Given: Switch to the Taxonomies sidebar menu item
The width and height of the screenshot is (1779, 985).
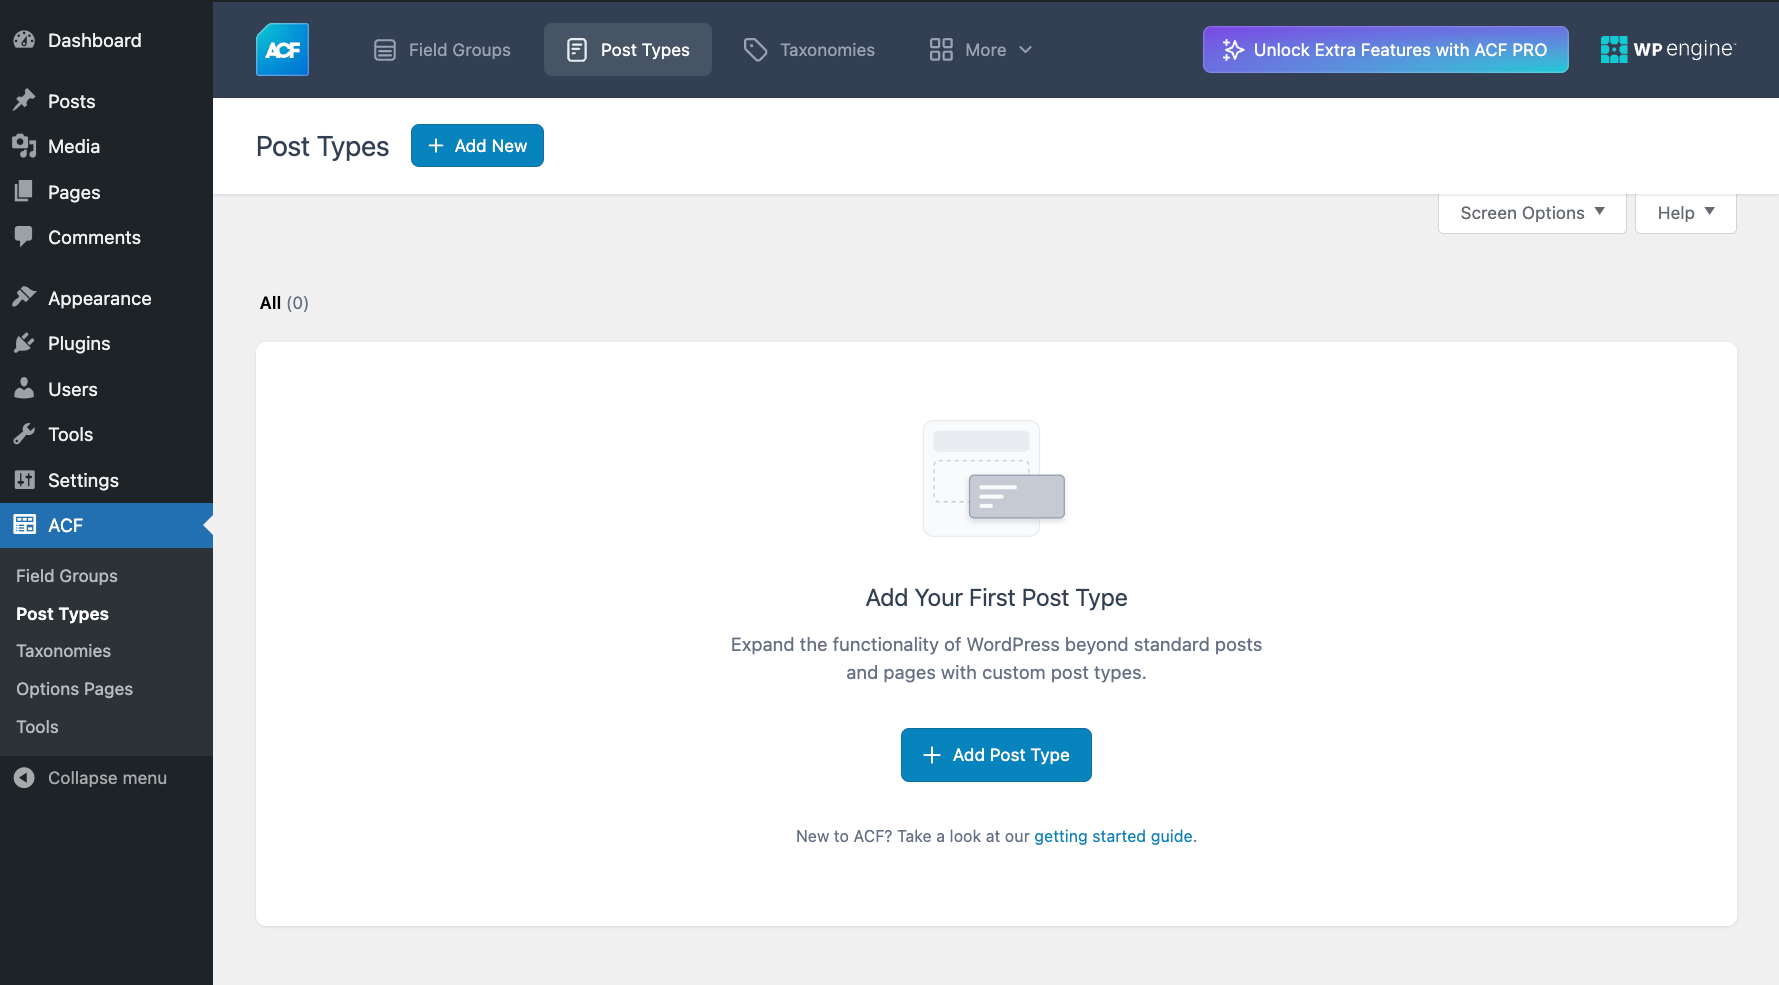Looking at the screenshot, I should (62, 650).
